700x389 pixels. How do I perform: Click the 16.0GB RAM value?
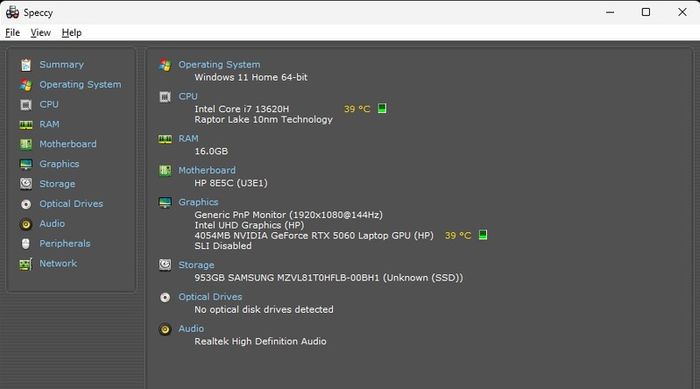[211, 151]
